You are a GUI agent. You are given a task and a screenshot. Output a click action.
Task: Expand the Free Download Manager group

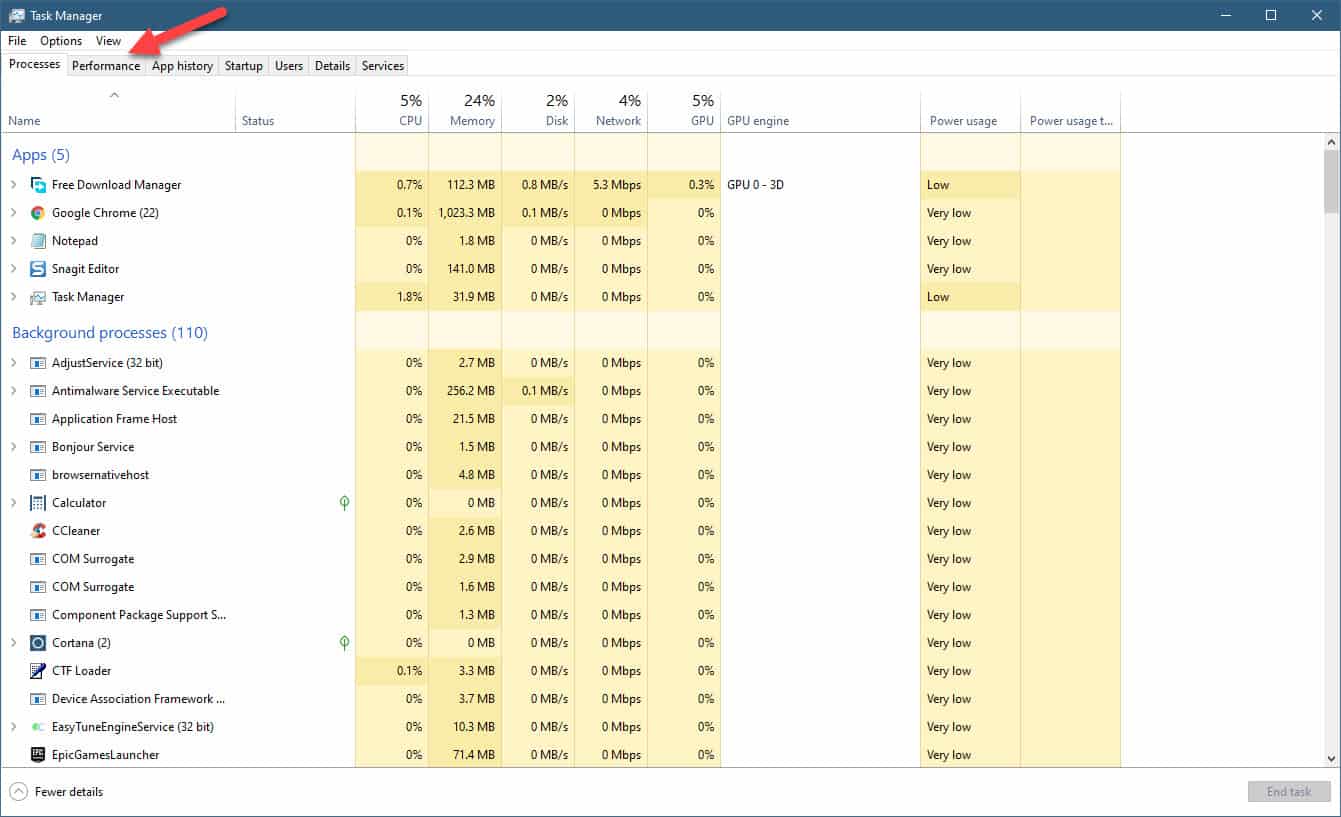click(x=14, y=185)
